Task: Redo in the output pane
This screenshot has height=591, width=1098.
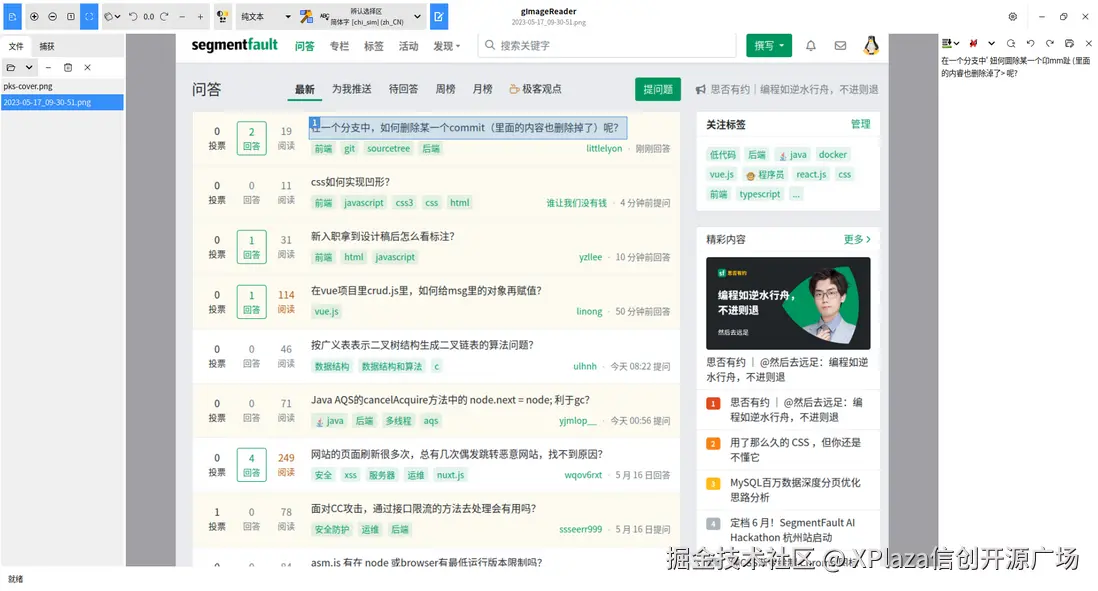Action: [1050, 43]
